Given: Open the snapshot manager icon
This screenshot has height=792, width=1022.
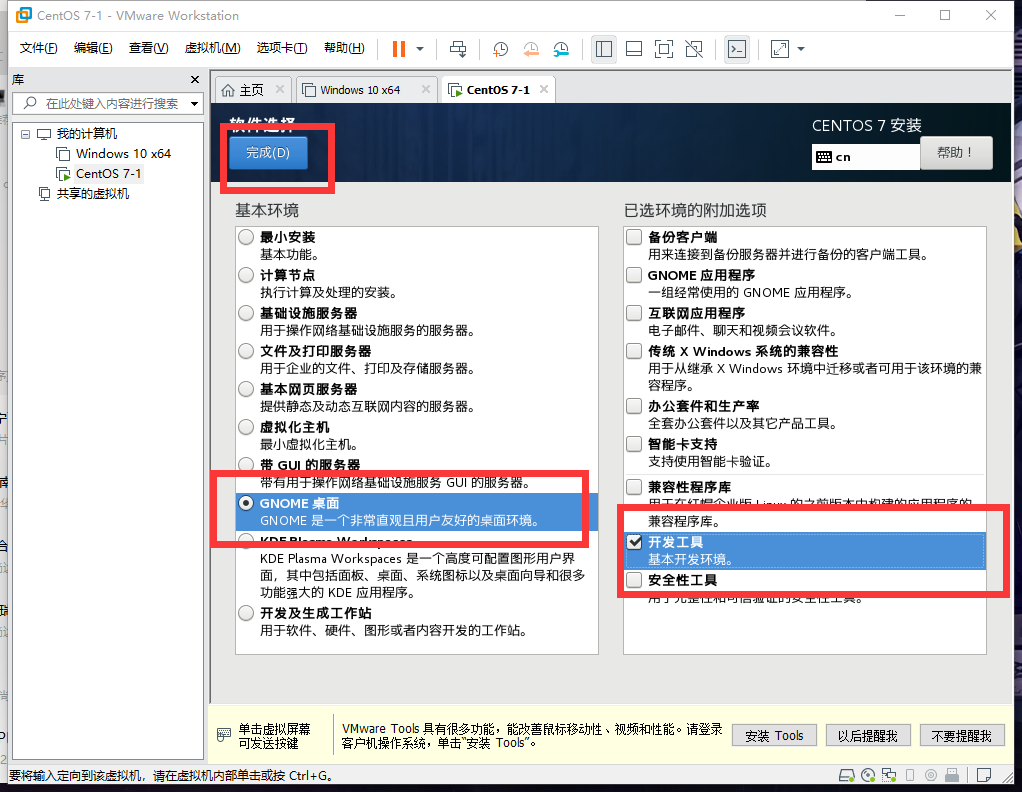Looking at the screenshot, I should pos(561,49).
